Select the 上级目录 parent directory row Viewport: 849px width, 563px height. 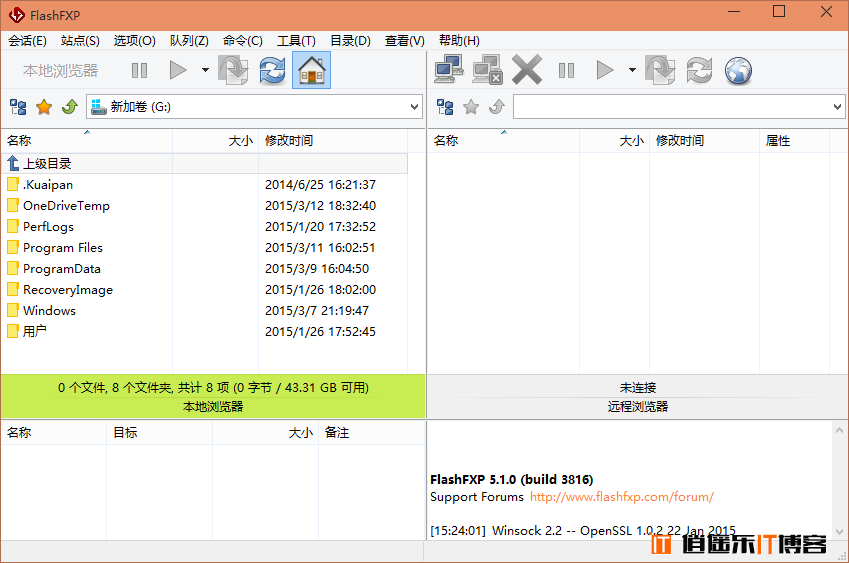(x=205, y=163)
